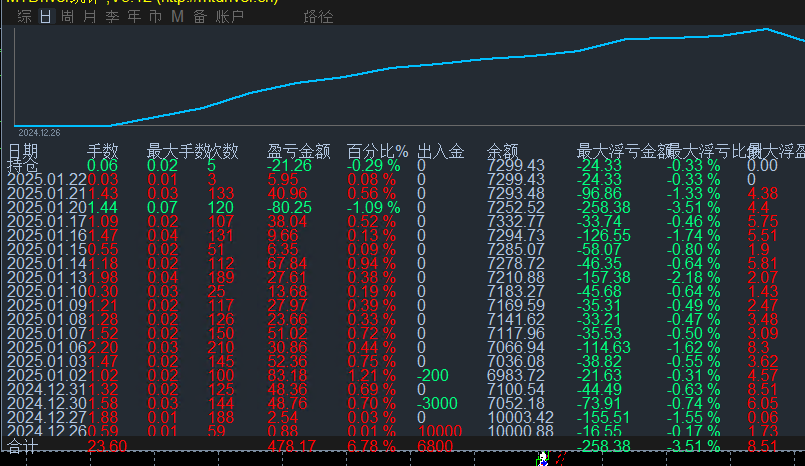This screenshot has height=466, width=805.
Task: Select the 2025.01.06 date row
Action: [x=47, y=347]
